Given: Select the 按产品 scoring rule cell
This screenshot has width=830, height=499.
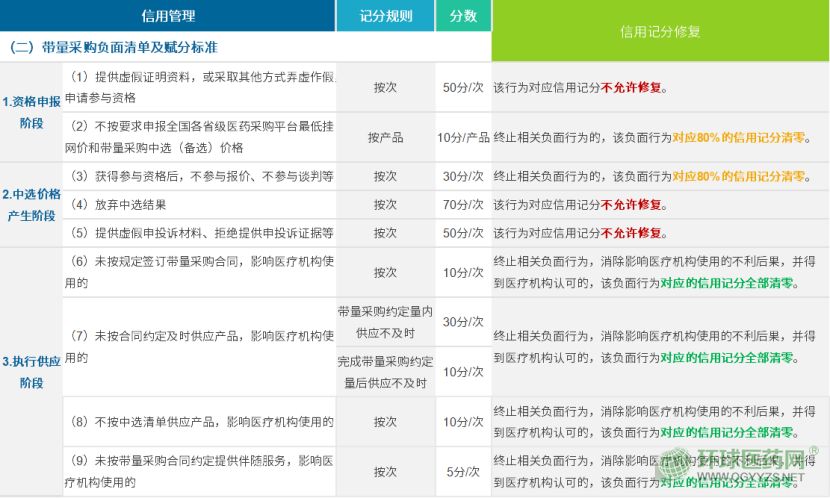Looking at the screenshot, I should tap(385, 137).
